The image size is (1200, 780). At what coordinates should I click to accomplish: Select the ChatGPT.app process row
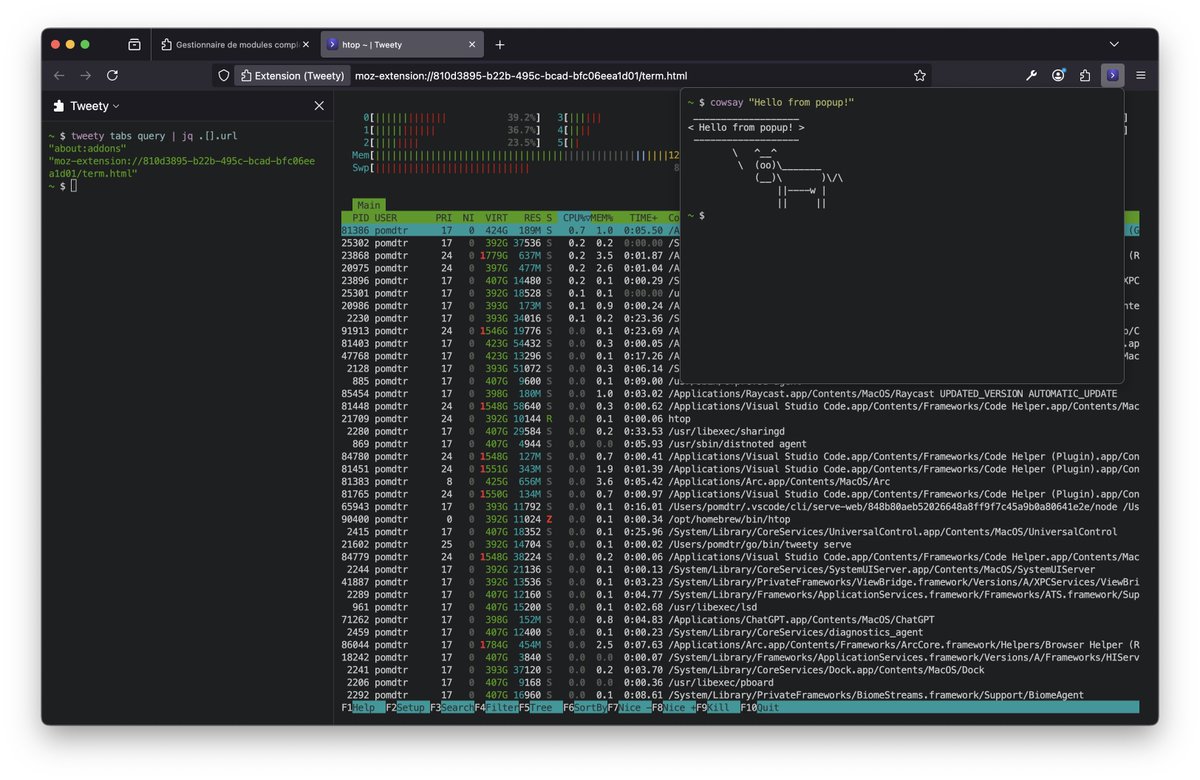click(x=740, y=619)
